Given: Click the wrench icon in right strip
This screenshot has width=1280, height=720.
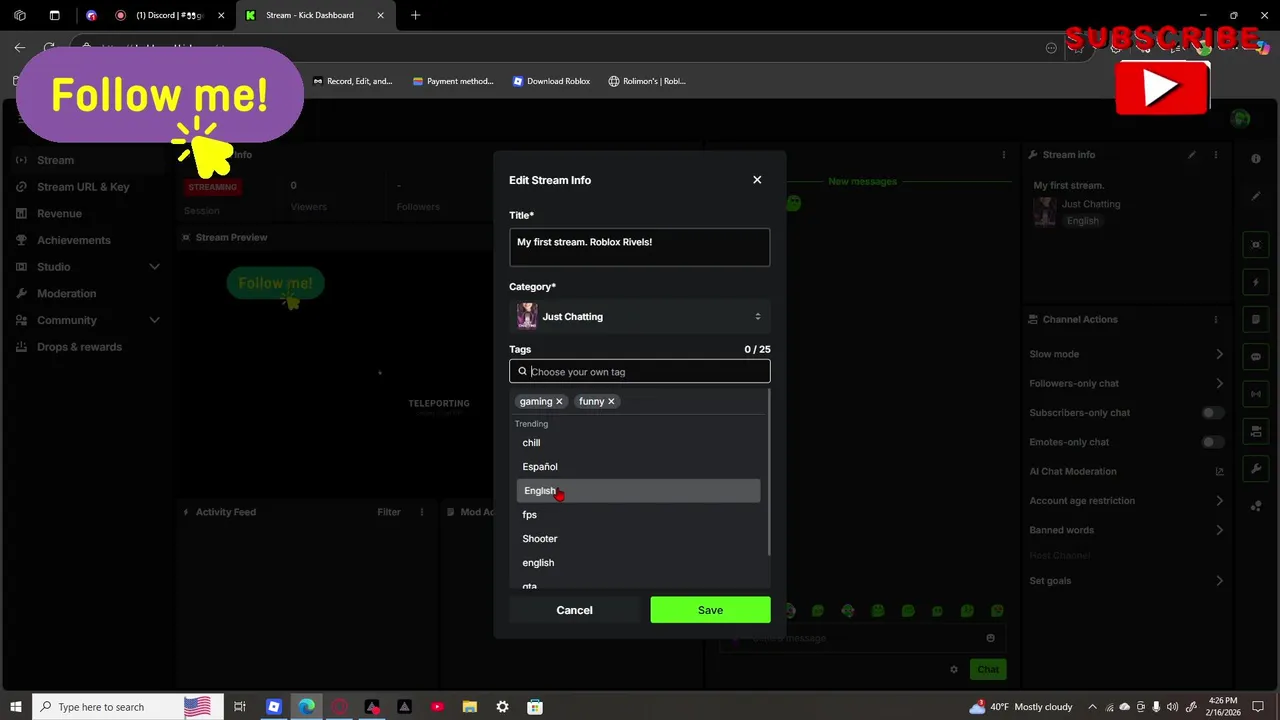Looking at the screenshot, I should [x=1256, y=469].
